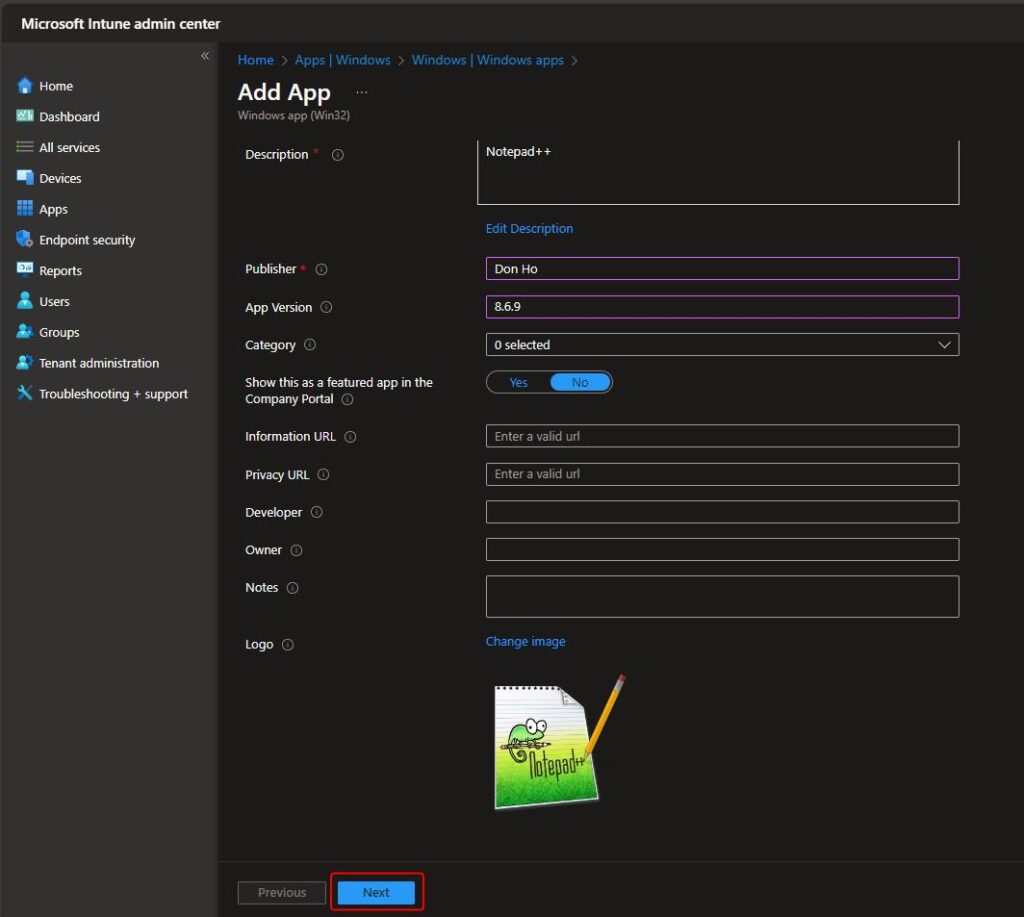Click the info icon next to Owner
Viewport: 1024px width, 917px height.
pyautogui.click(x=296, y=551)
